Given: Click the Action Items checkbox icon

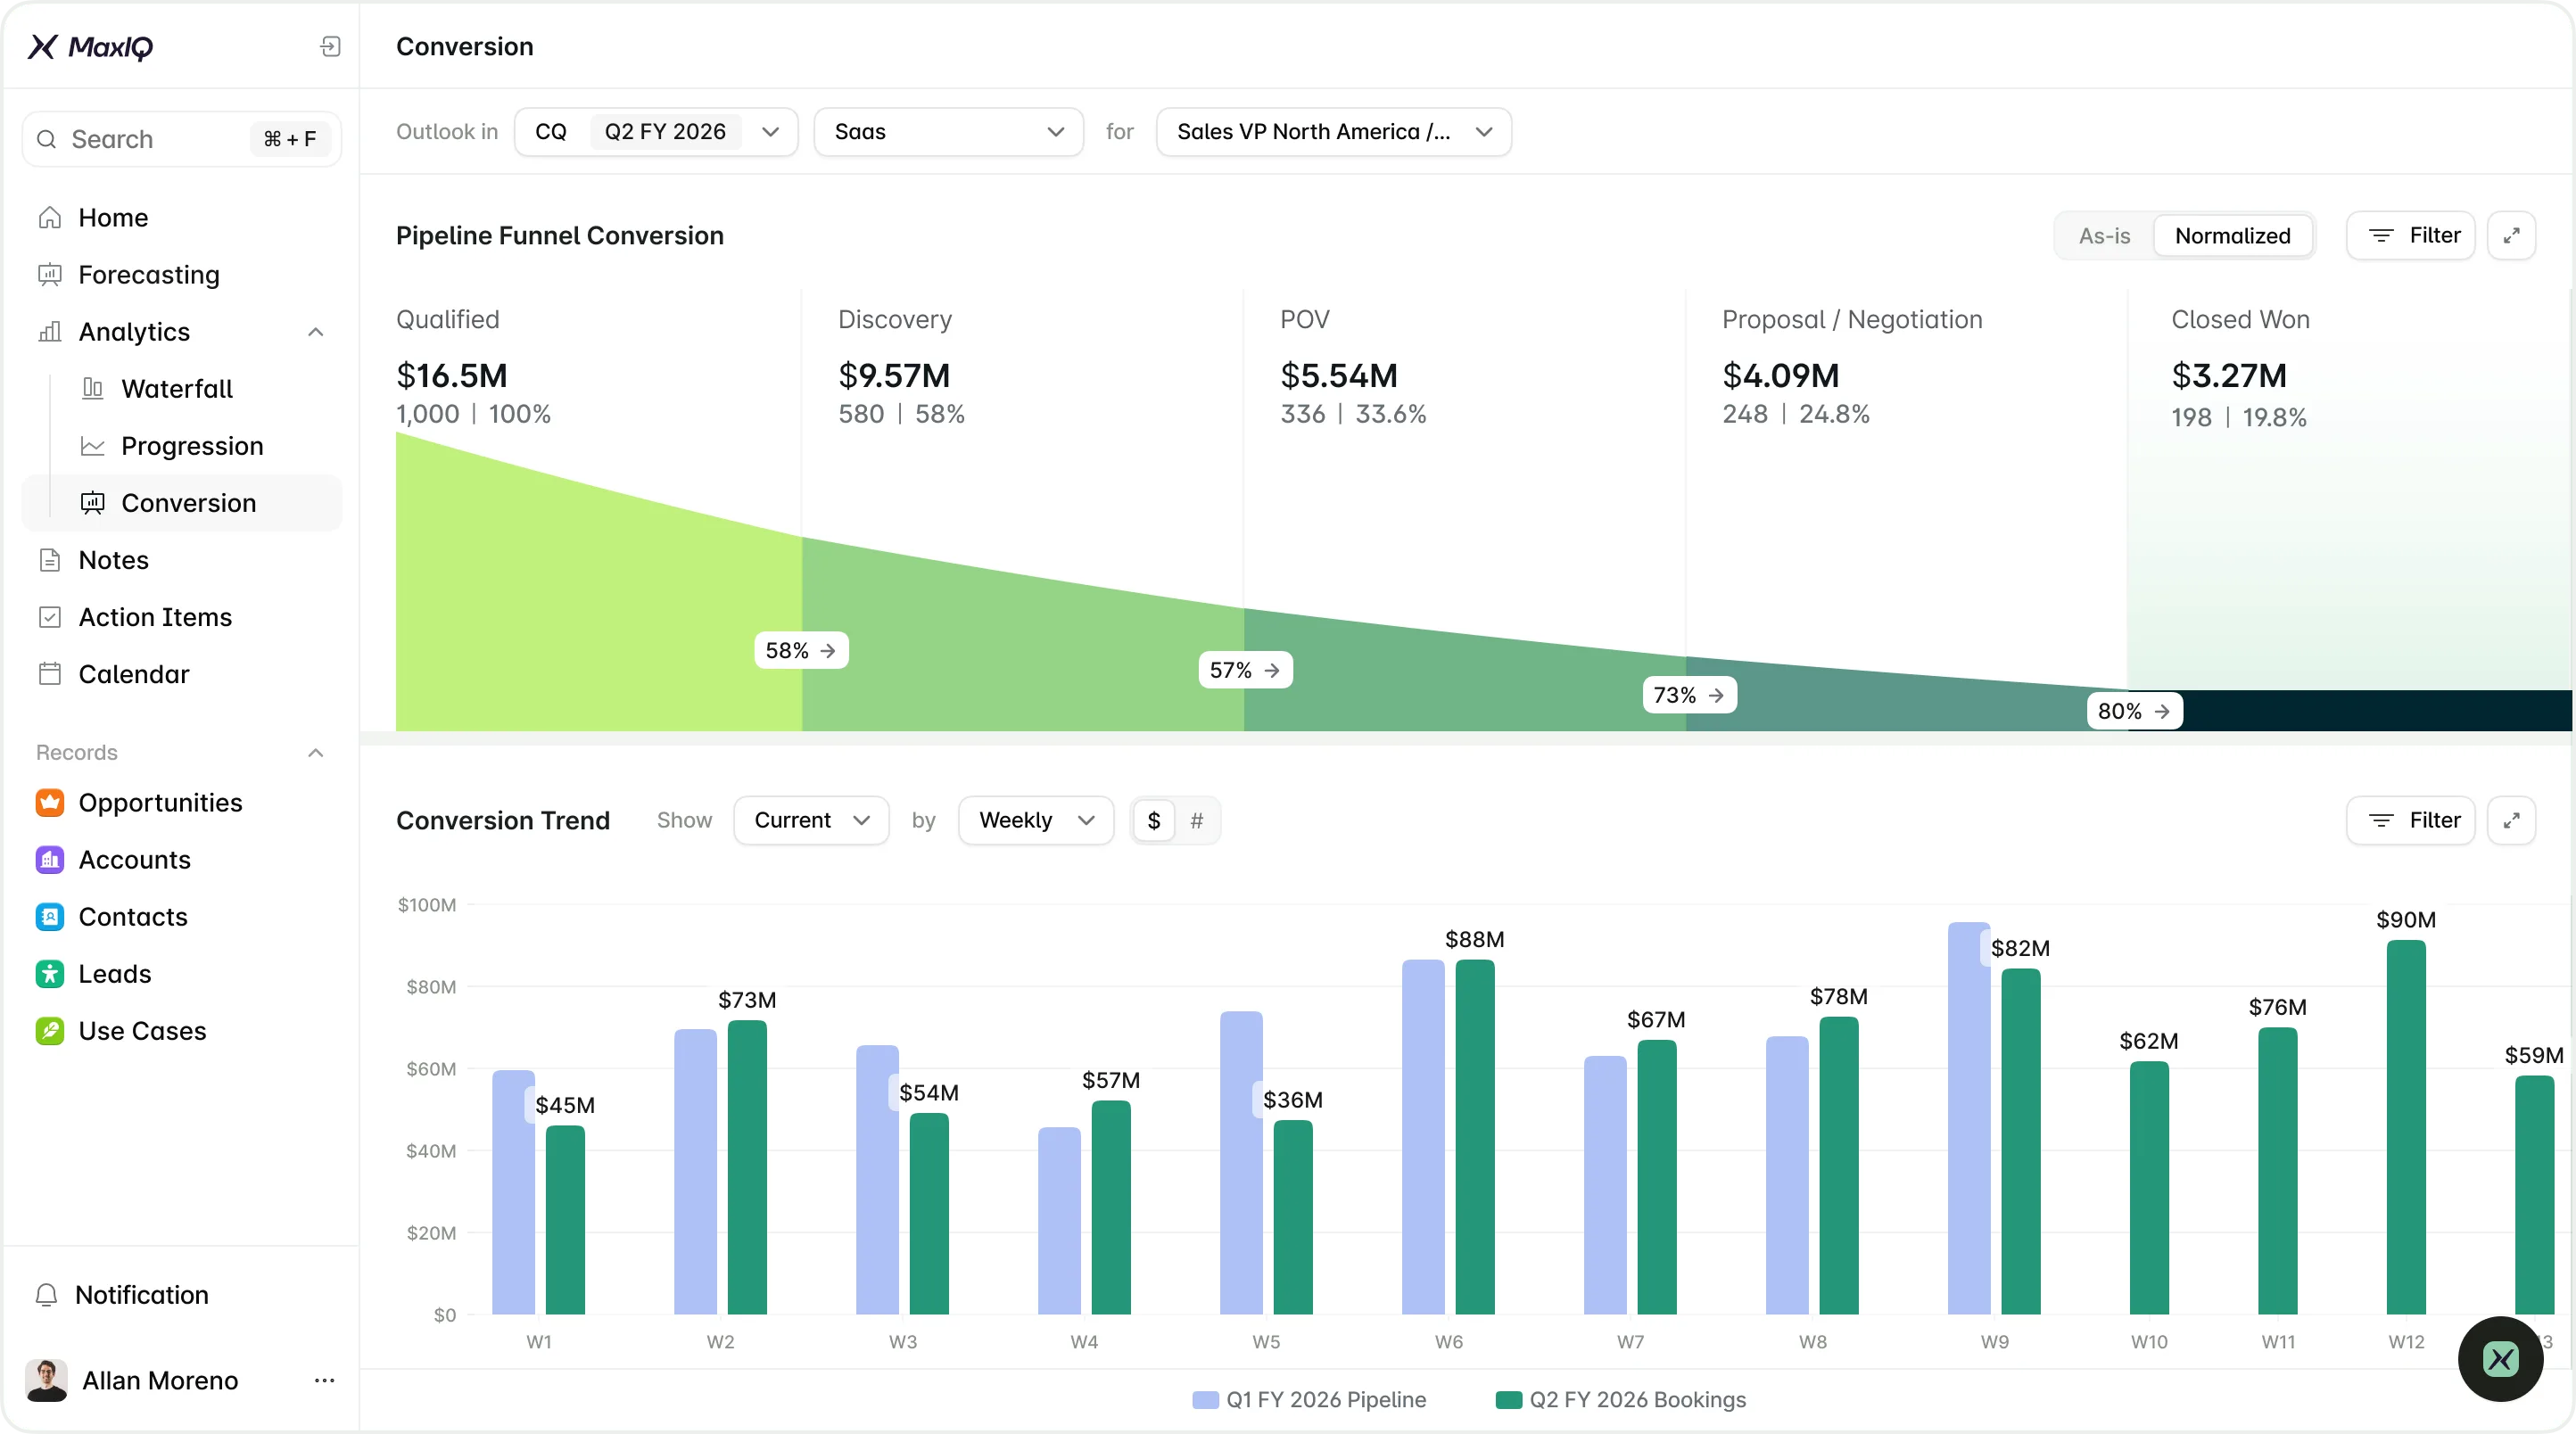Looking at the screenshot, I should (50, 617).
